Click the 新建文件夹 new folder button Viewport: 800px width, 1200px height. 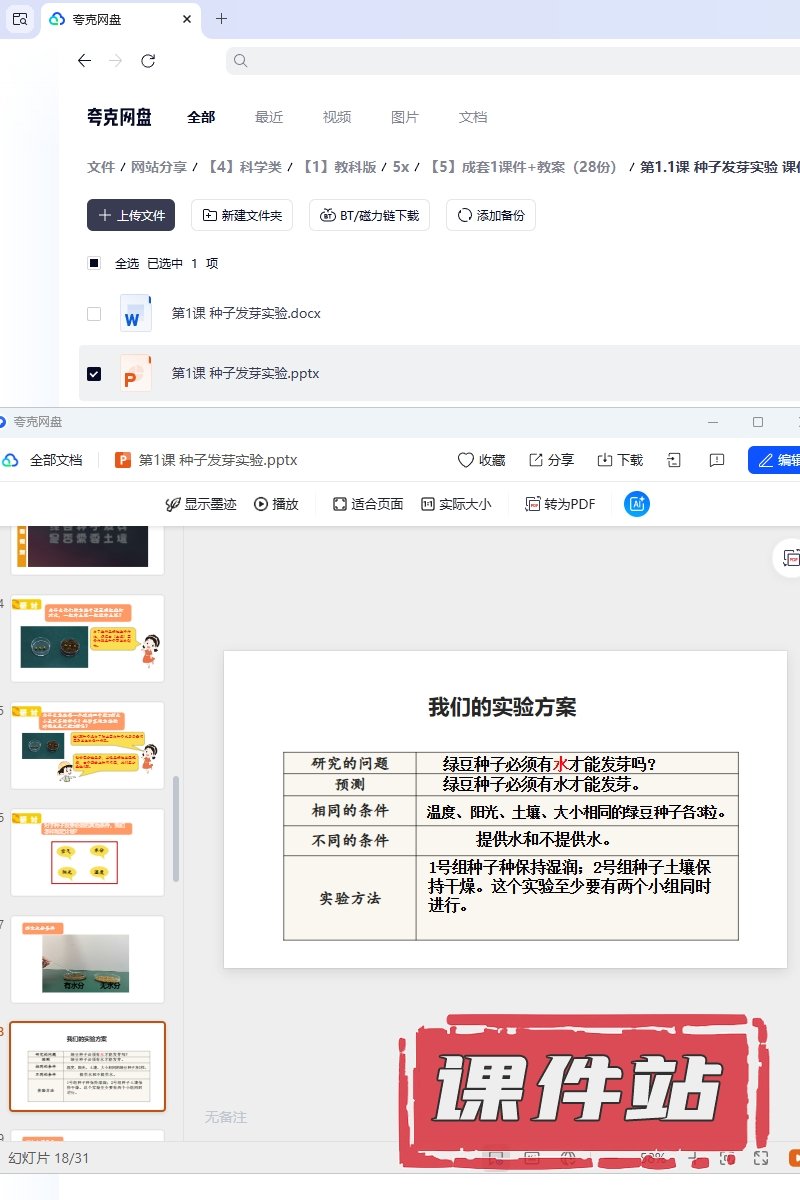[x=242, y=215]
